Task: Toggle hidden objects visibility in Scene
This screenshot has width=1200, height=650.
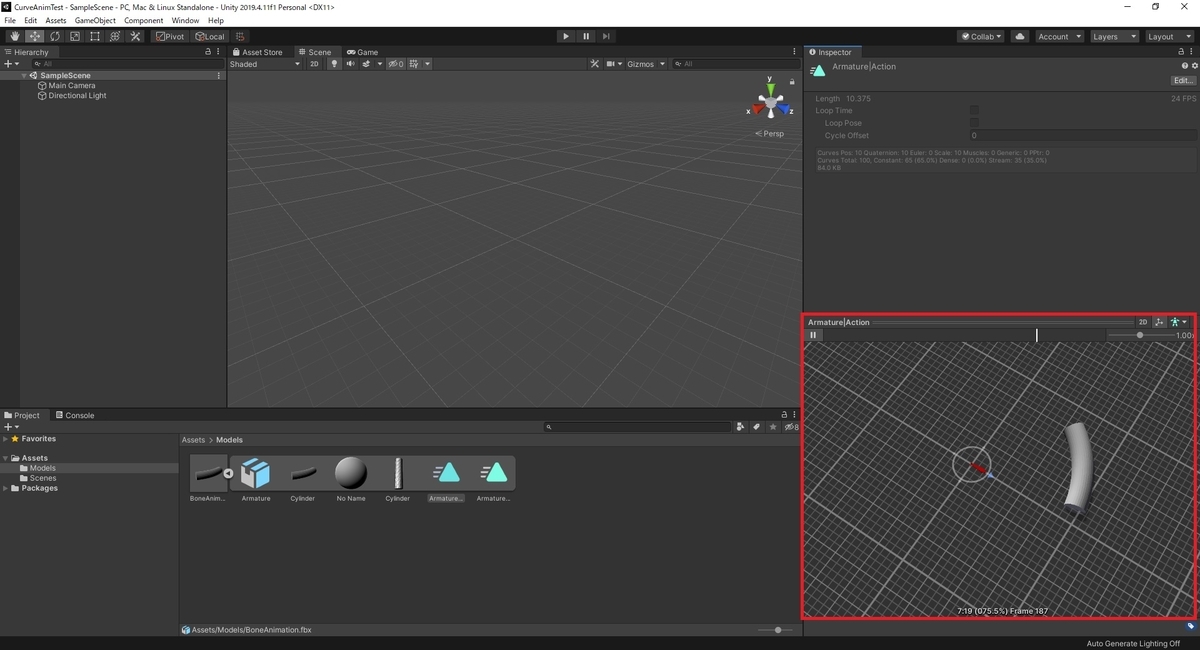Action: [x=396, y=64]
